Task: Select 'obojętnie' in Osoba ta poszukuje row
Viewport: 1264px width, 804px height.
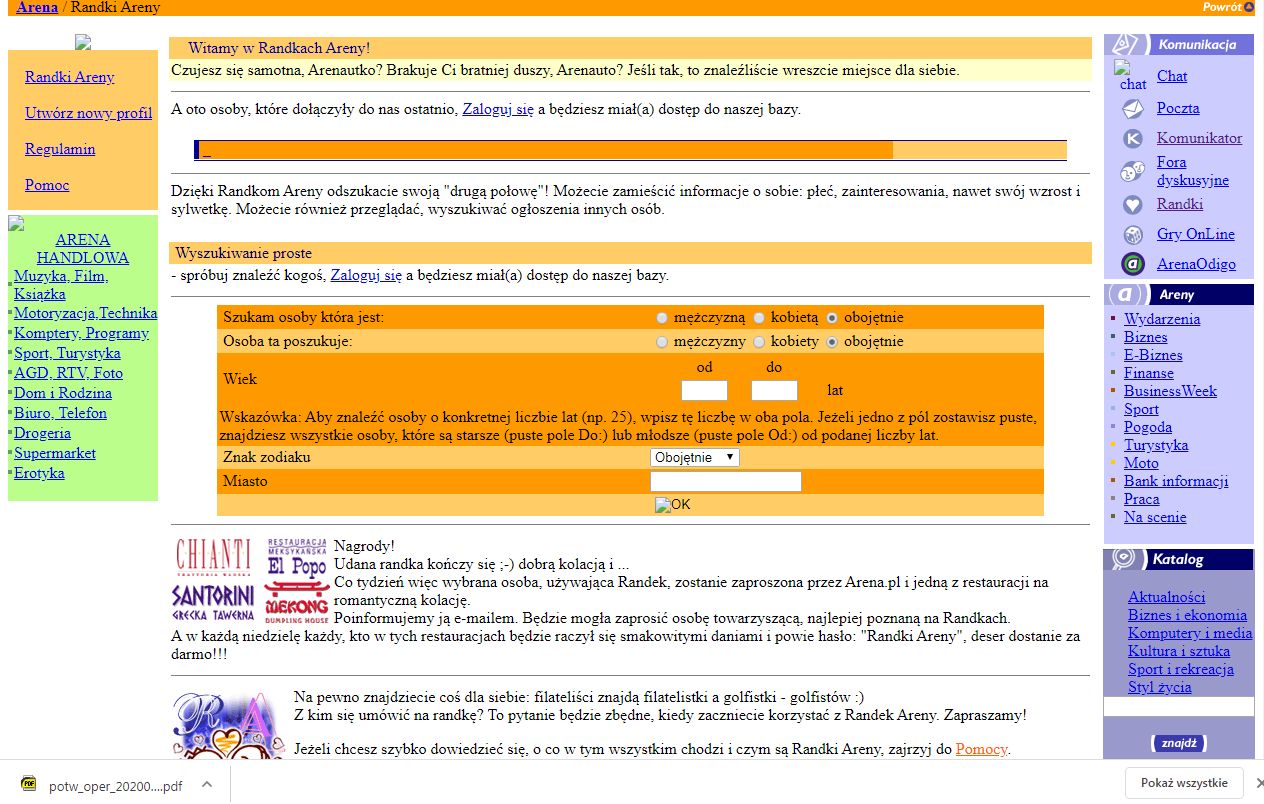Action: (x=832, y=342)
